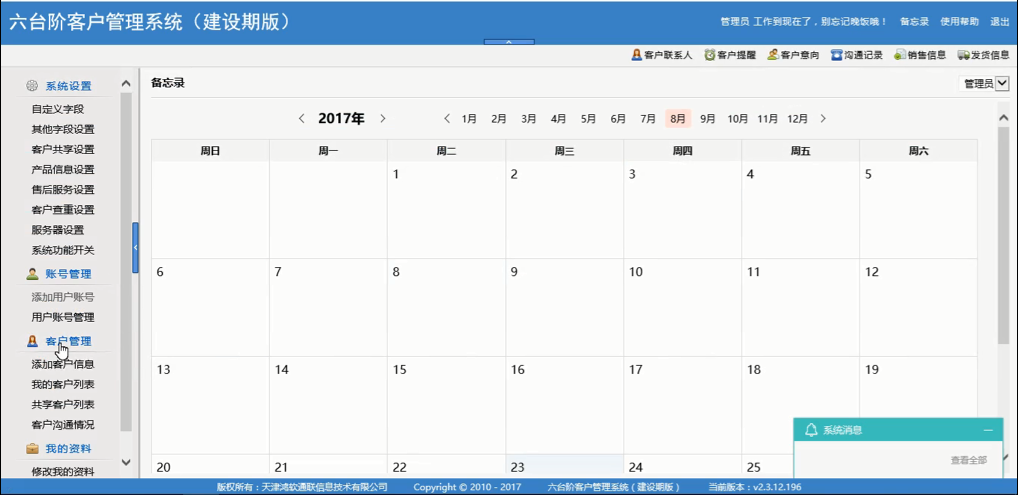Click the bell icon in 系统消息 popup
Screen dimensions: 1018x495
[x=811, y=429]
